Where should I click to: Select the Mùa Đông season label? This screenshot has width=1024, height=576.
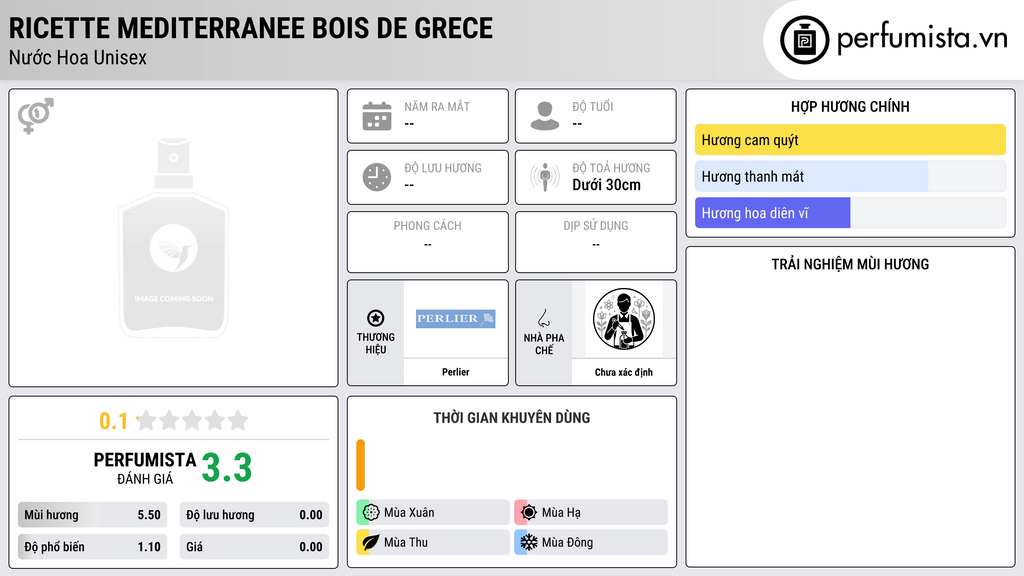tap(567, 542)
